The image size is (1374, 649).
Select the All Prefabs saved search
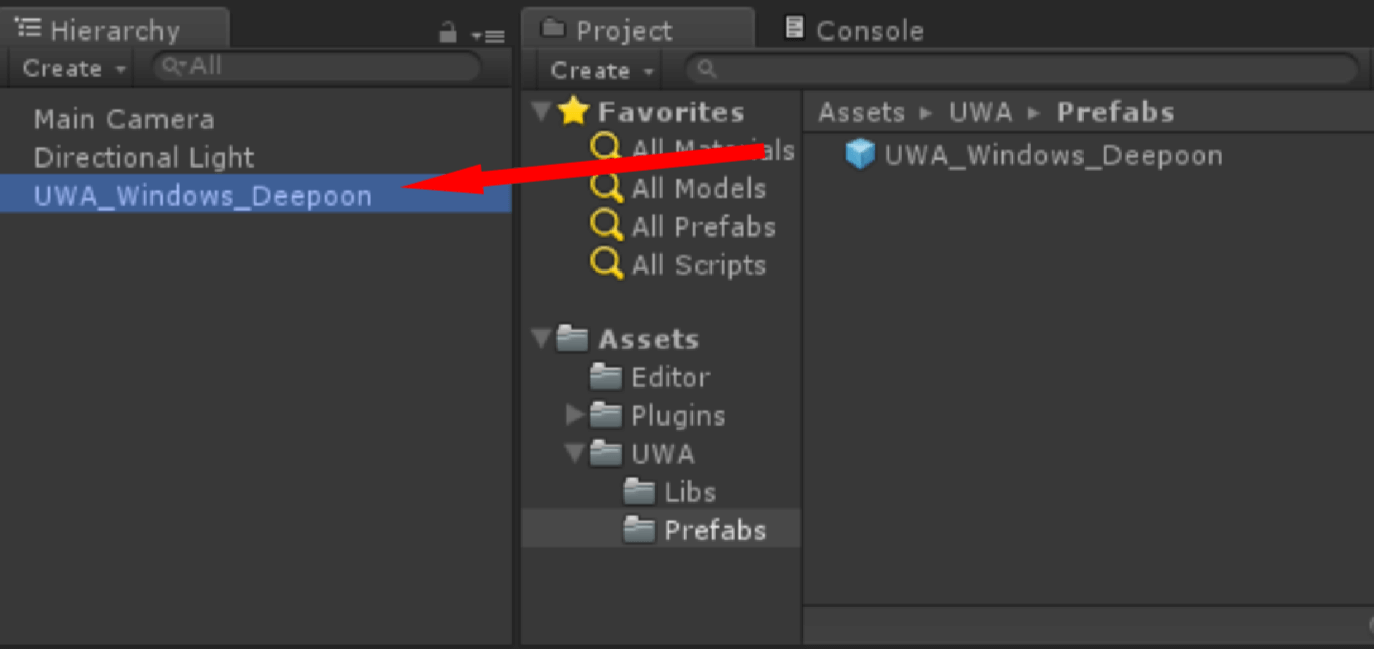click(x=703, y=227)
